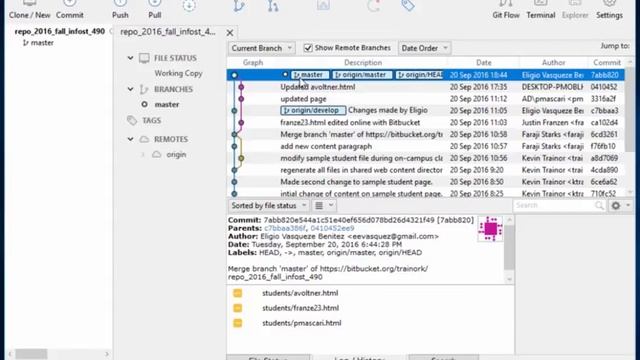The height and width of the screenshot is (360, 640).
Task: Click graph node of 'updated page' commit
Action: (241, 99)
